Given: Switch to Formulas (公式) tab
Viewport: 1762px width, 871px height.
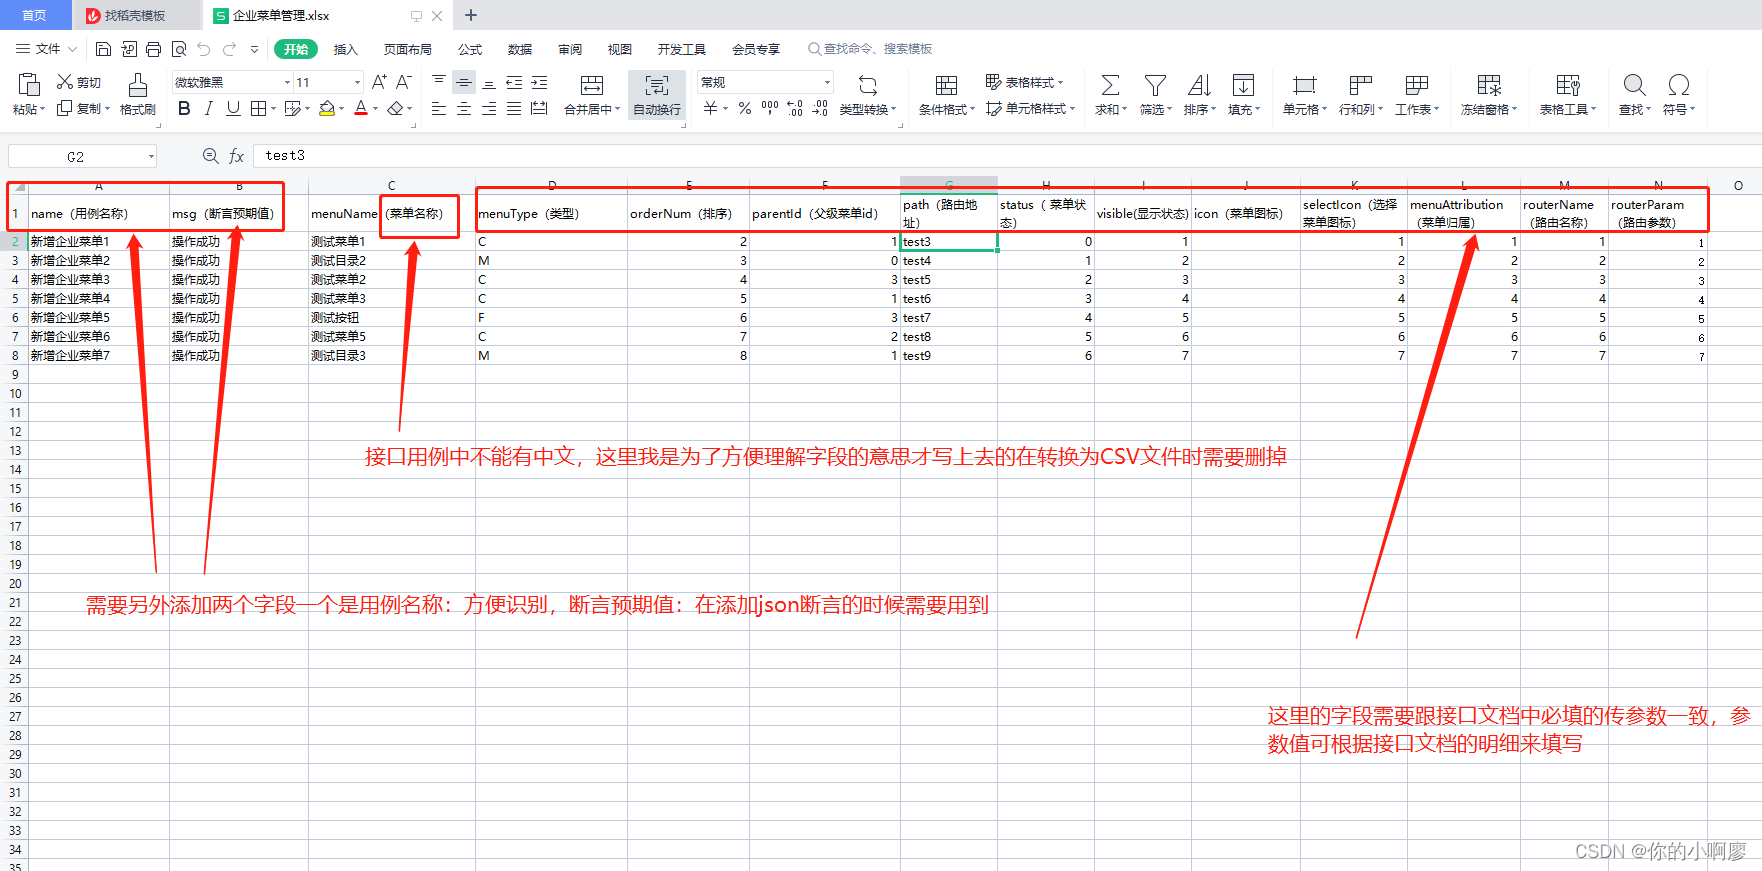Looking at the screenshot, I should pyautogui.click(x=470, y=49).
